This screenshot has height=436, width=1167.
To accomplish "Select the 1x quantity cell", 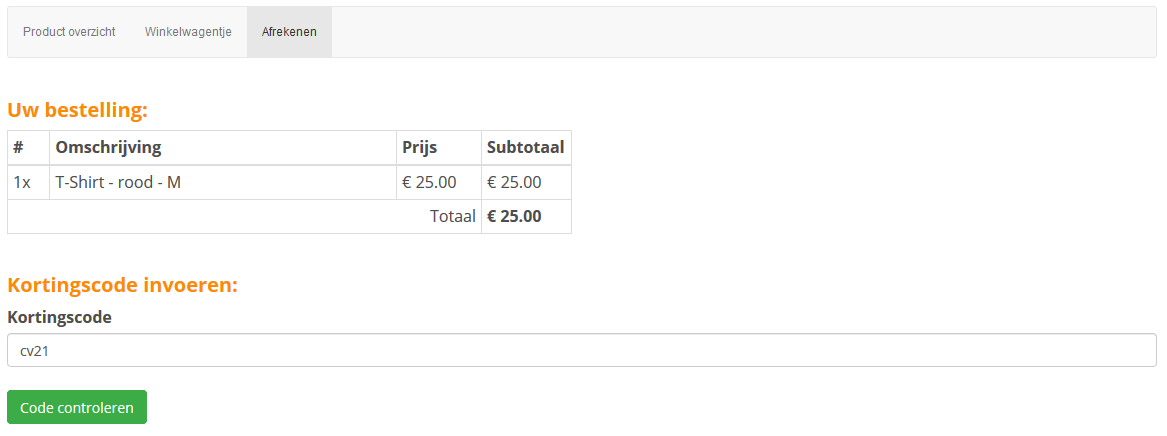I will pos(22,182).
